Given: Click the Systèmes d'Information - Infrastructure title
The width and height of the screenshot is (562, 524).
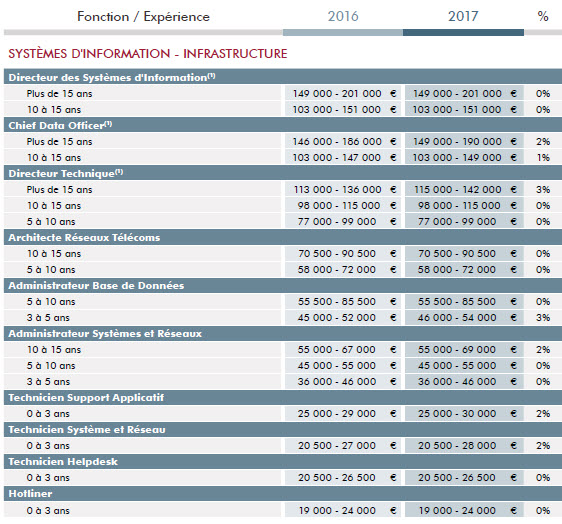Looking at the screenshot, I should tap(148, 54).
